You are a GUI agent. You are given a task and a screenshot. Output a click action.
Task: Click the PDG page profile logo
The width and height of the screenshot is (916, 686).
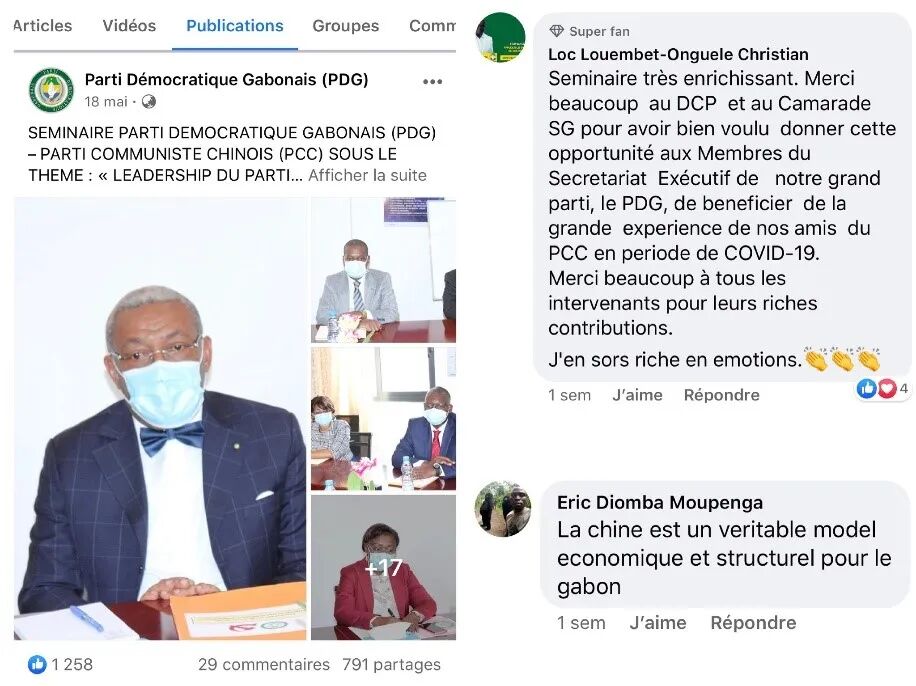[x=51, y=90]
